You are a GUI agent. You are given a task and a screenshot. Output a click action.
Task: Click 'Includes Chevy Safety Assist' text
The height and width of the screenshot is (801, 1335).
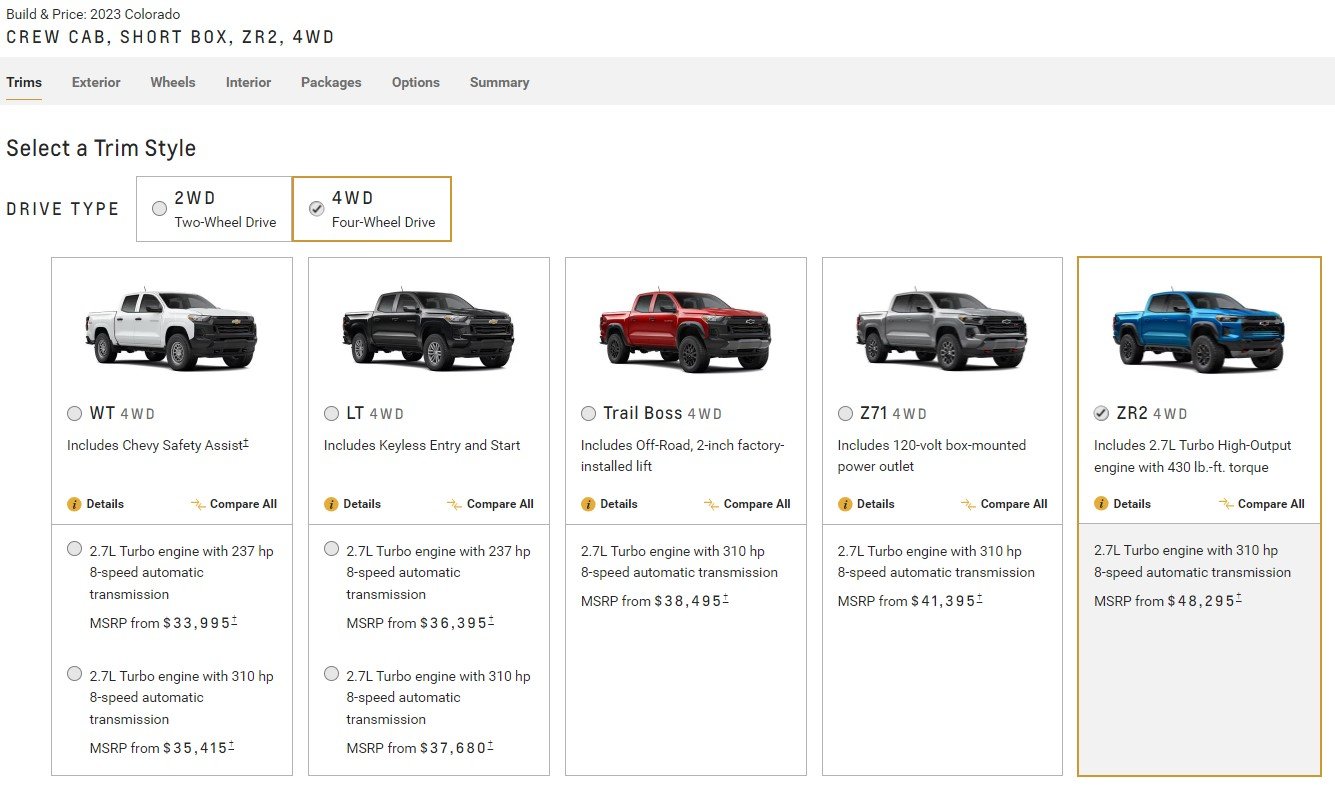point(157,445)
